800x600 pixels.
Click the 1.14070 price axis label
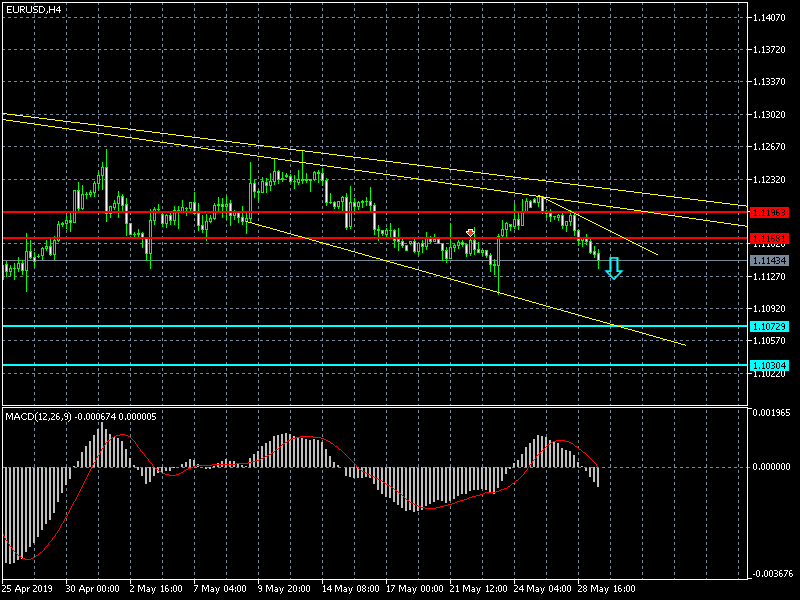pyautogui.click(x=769, y=18)
